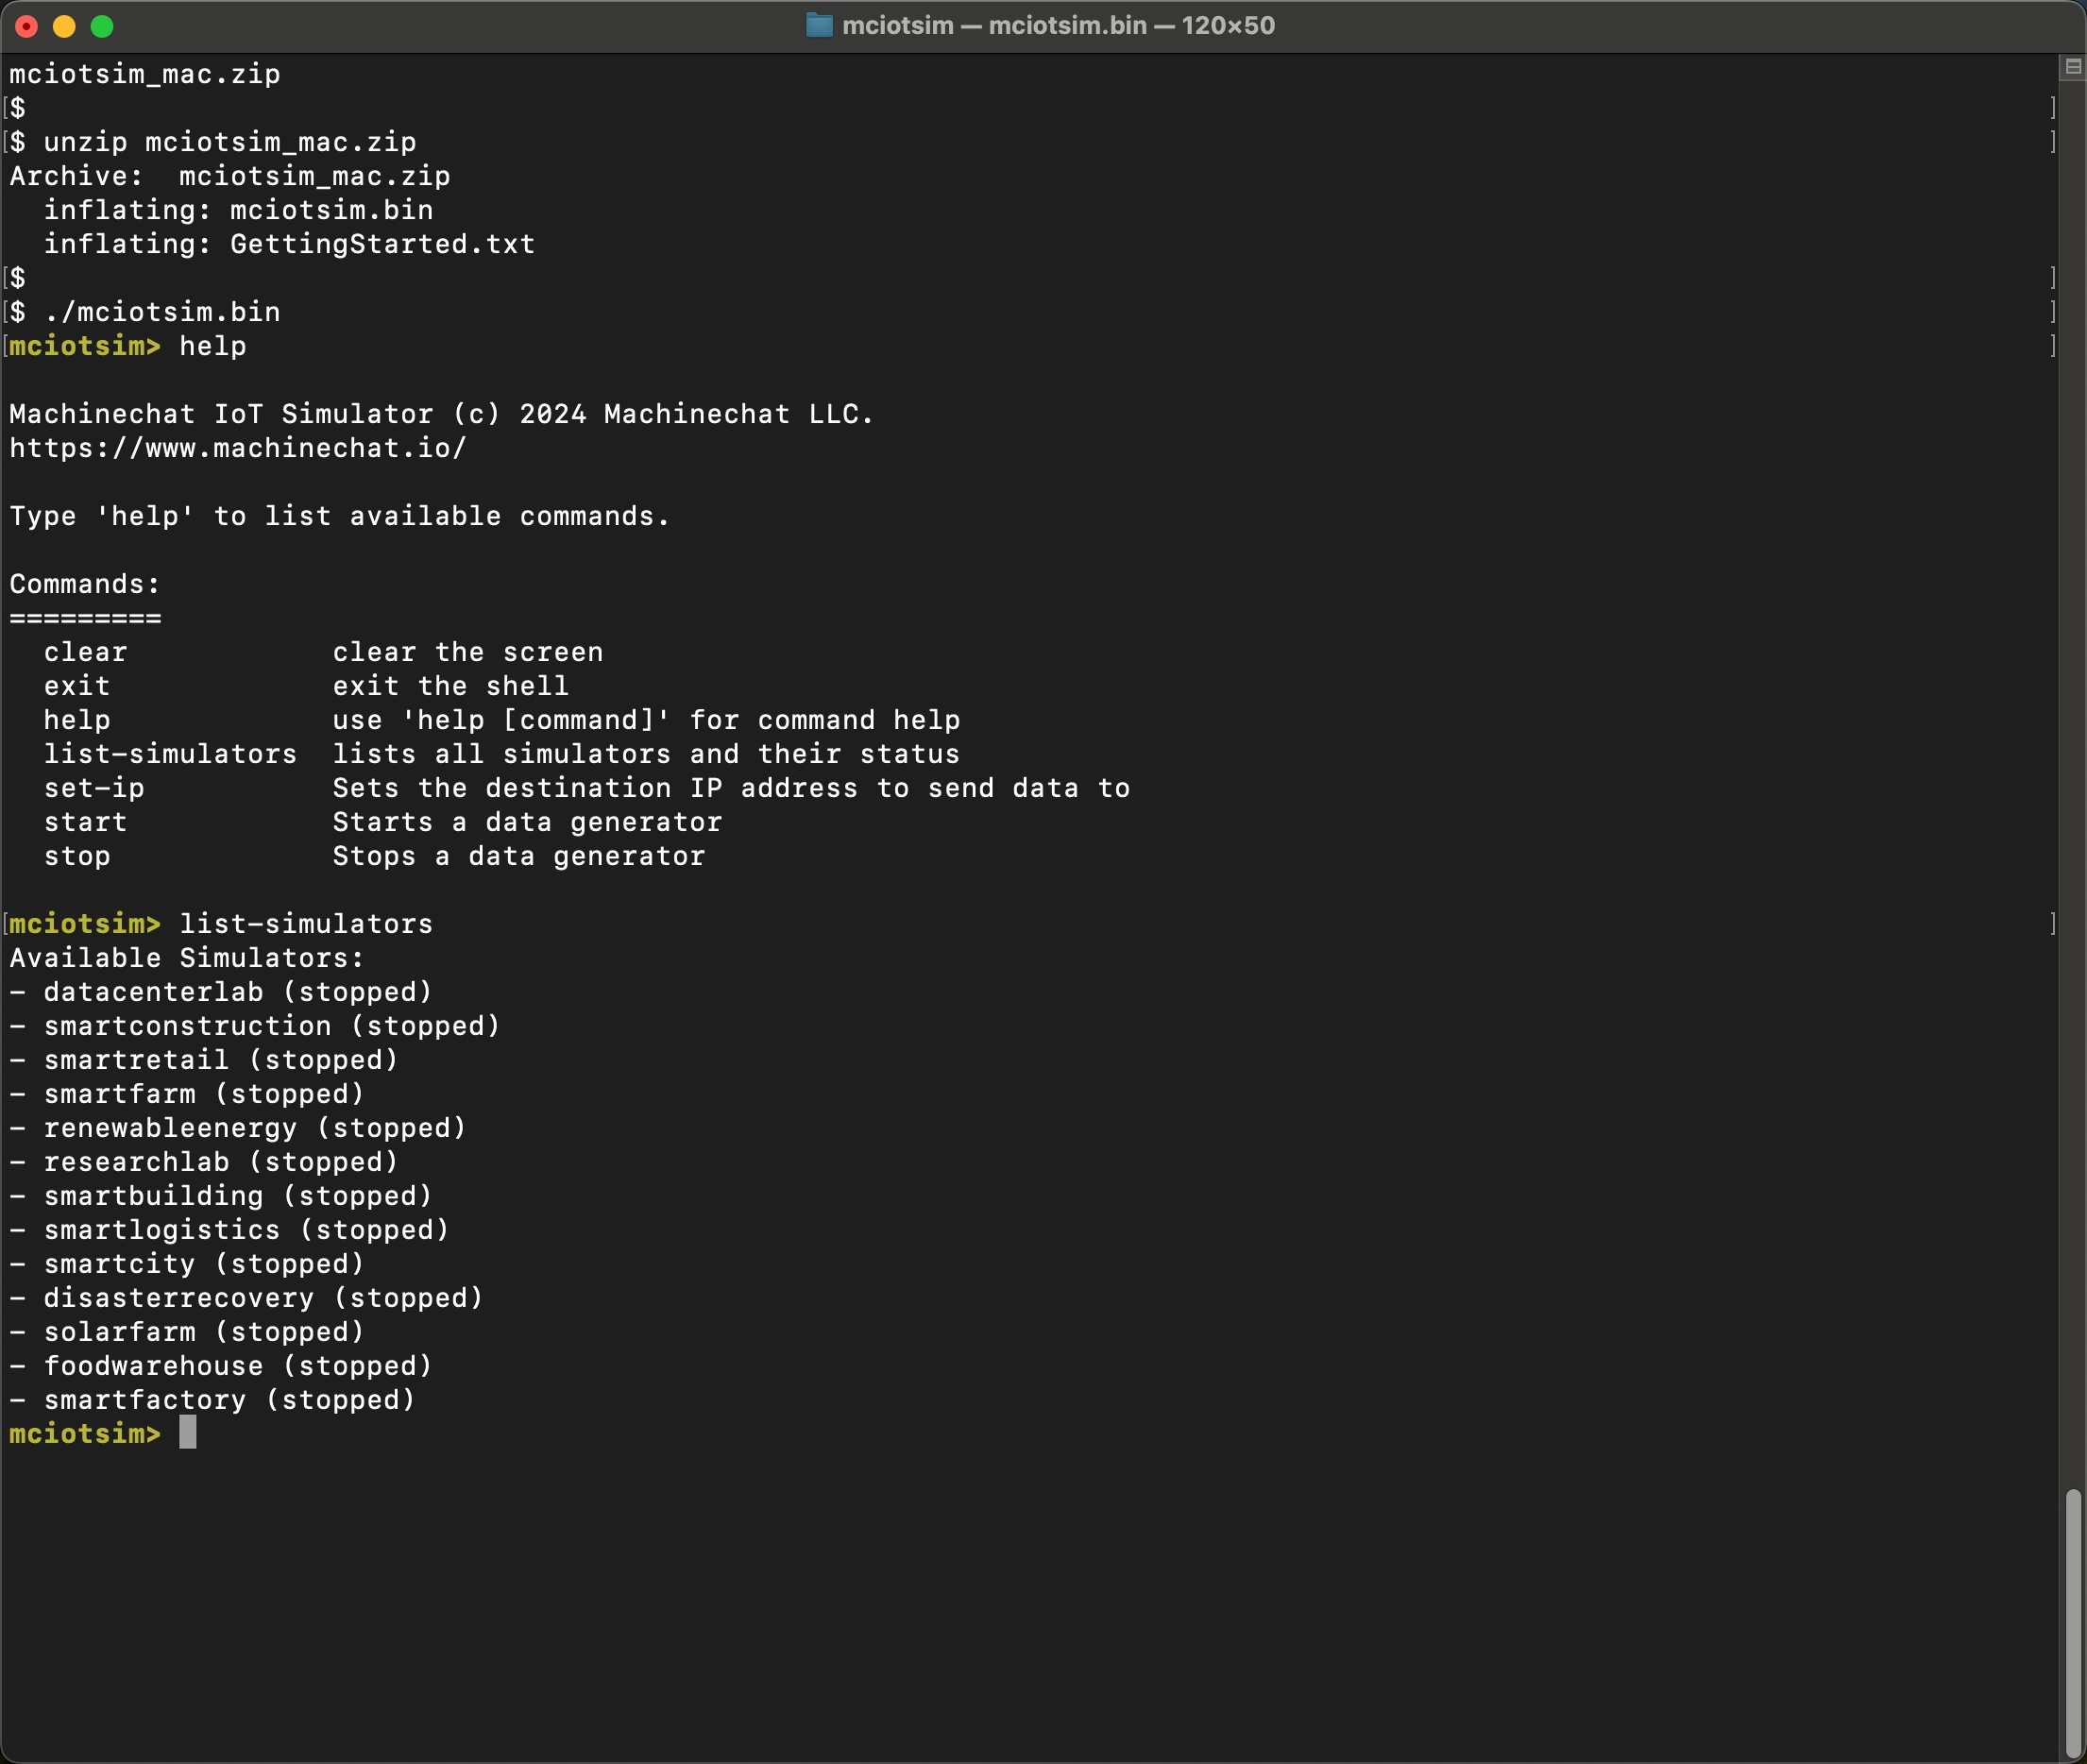Click 'lists all simulators and their status' description
The image size is (2087, 1764).
tap(646, 754)
